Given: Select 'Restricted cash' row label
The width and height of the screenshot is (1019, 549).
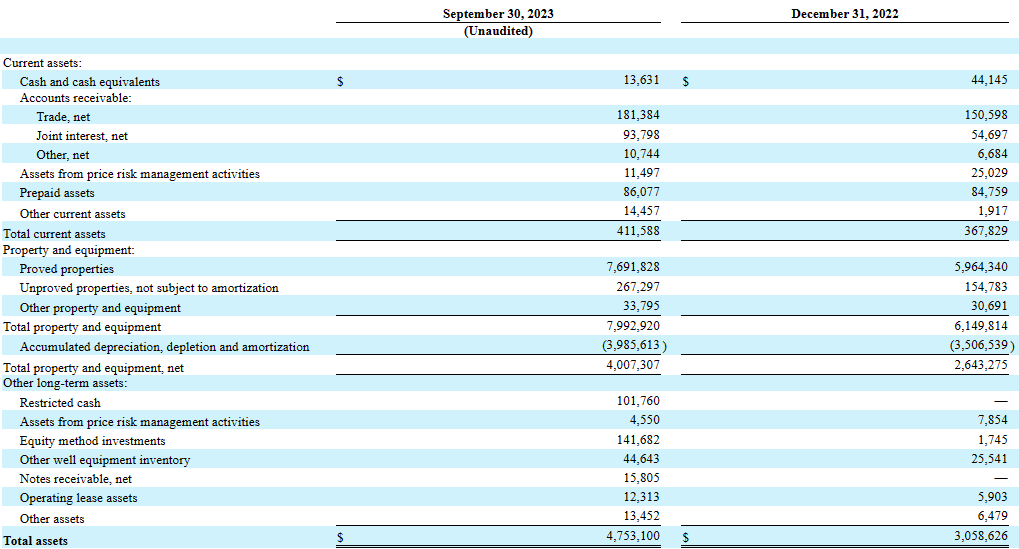Looking at the screenshot, I should point(60,403).
